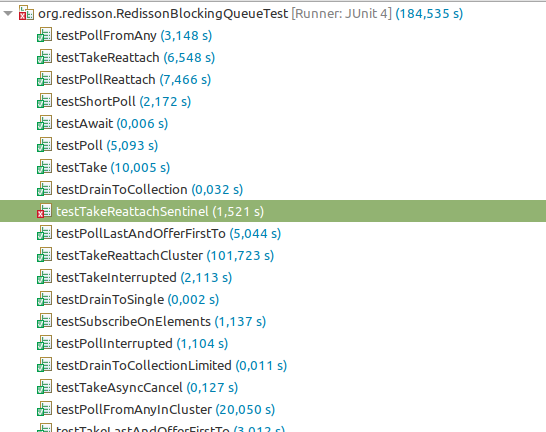This screenshot has width=546, height=432.
Task: Click the icon beside testPollLastAndOfferFirstTo
Action: point(45,233)
